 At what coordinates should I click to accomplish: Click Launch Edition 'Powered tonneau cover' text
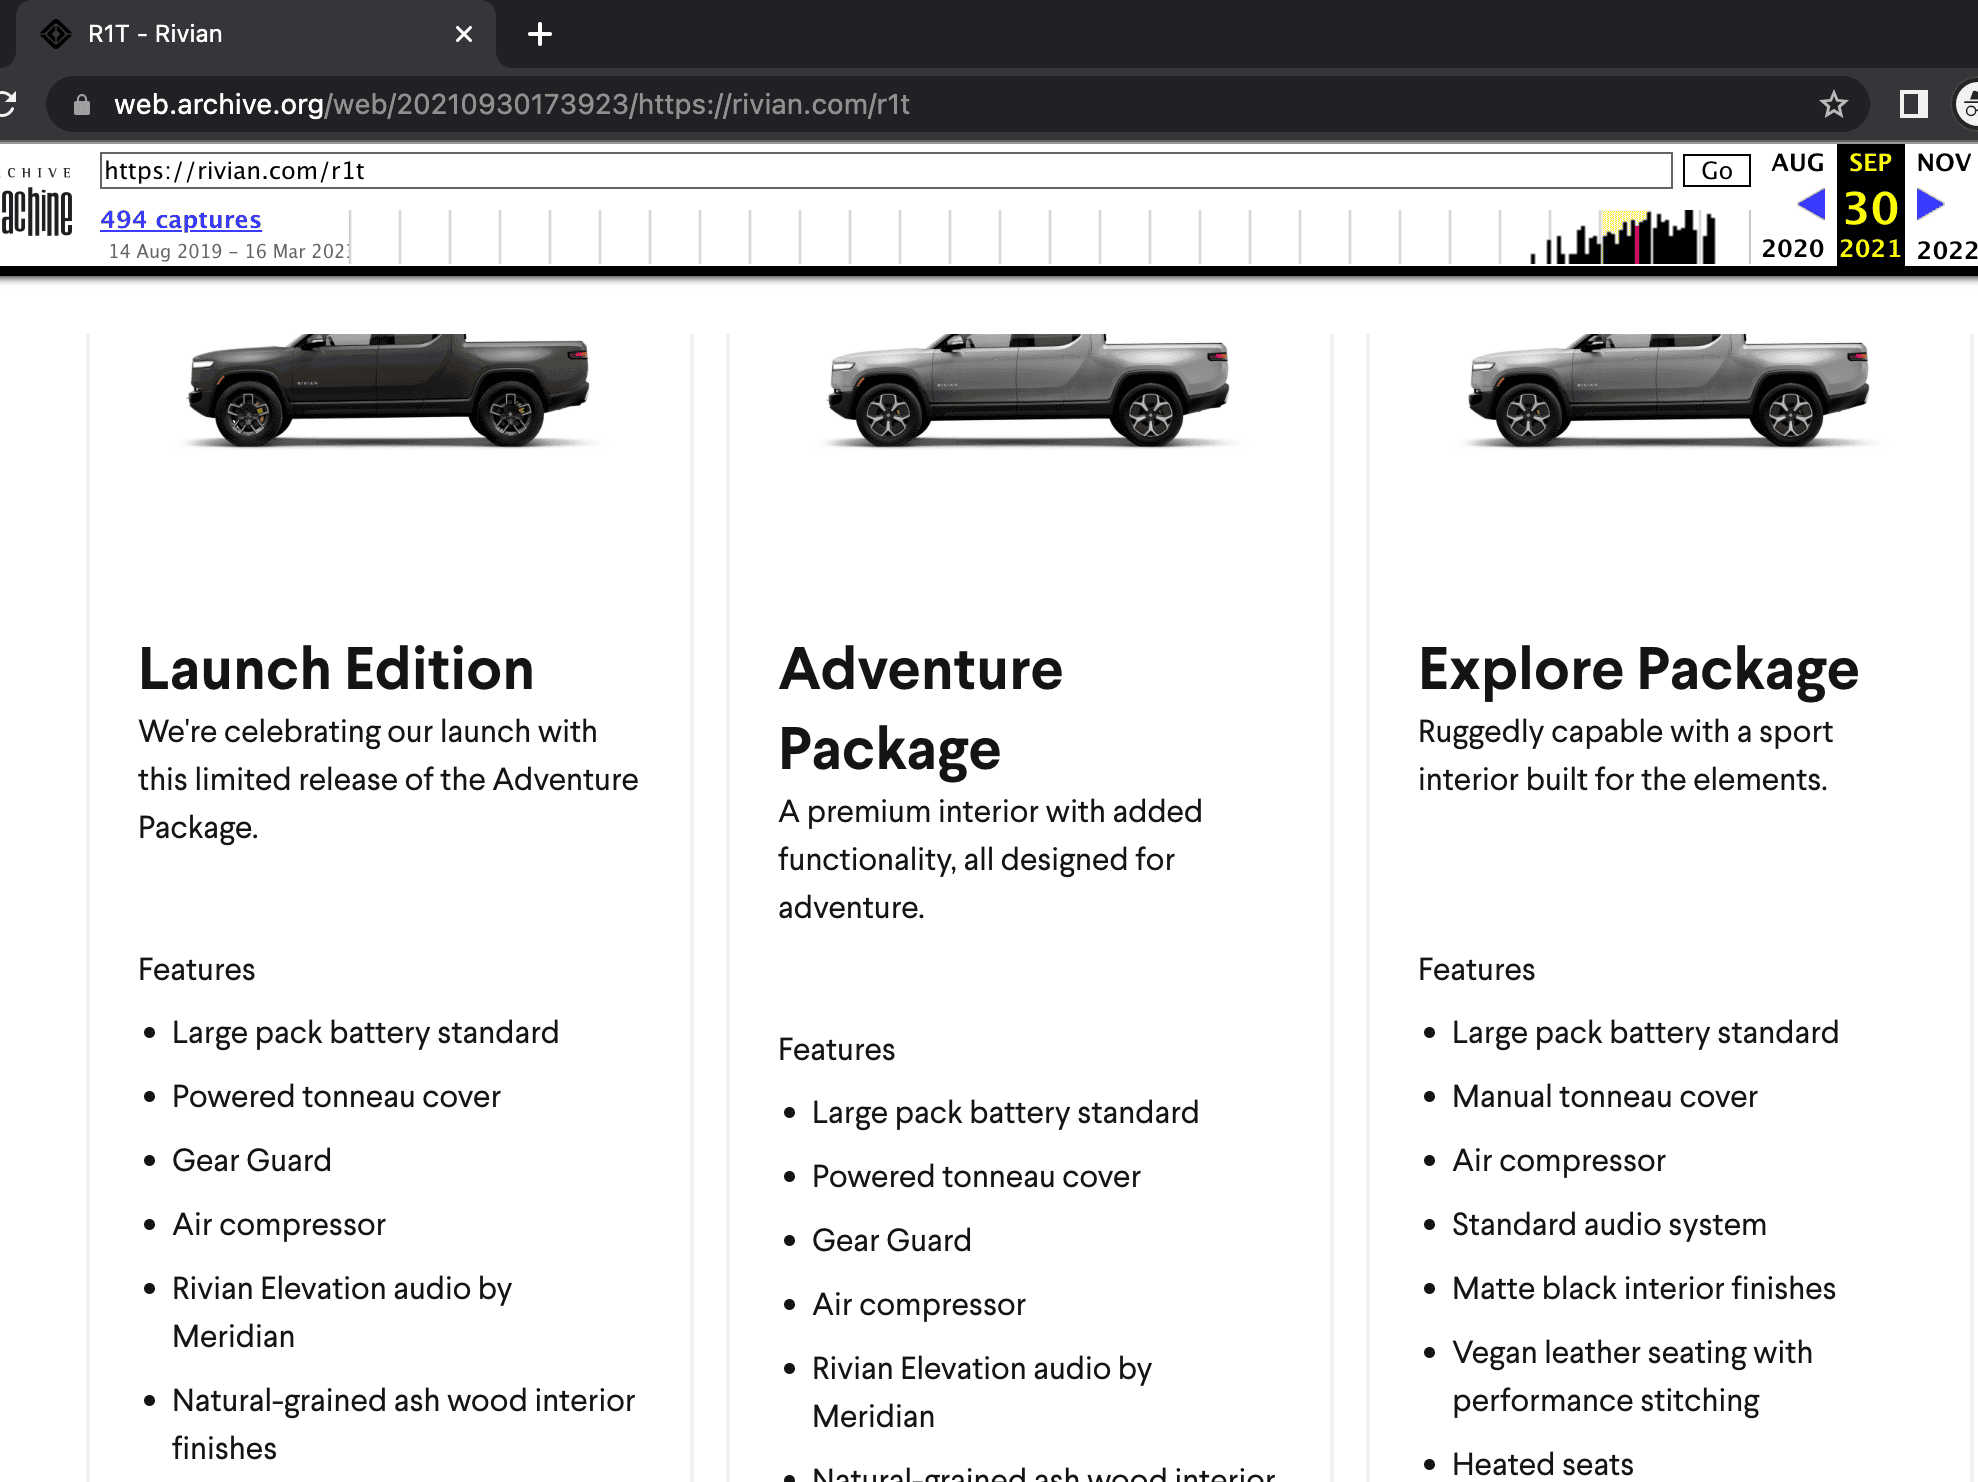pos(336,1096)
